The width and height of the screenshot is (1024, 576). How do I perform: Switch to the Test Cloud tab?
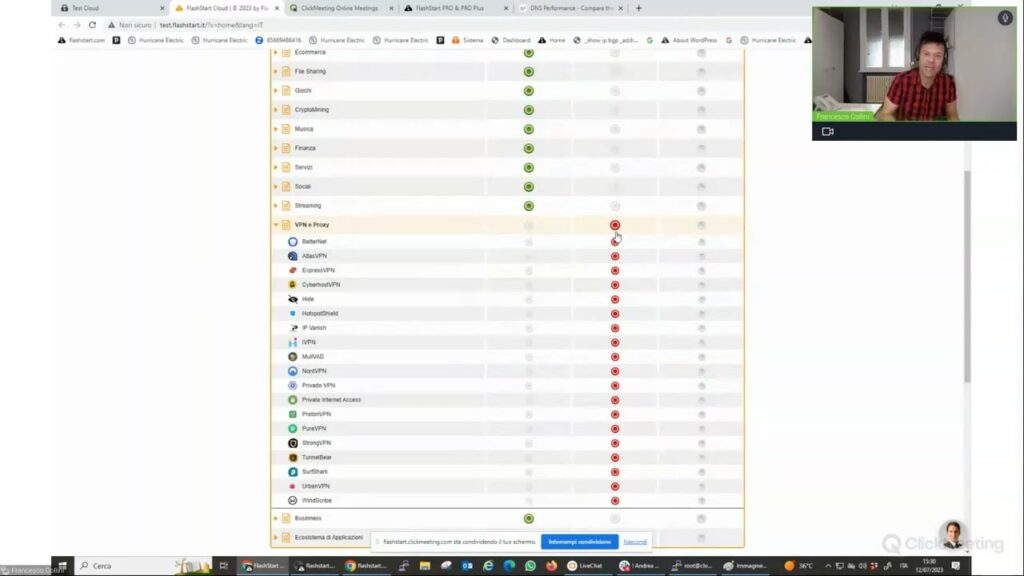[111, 8]
